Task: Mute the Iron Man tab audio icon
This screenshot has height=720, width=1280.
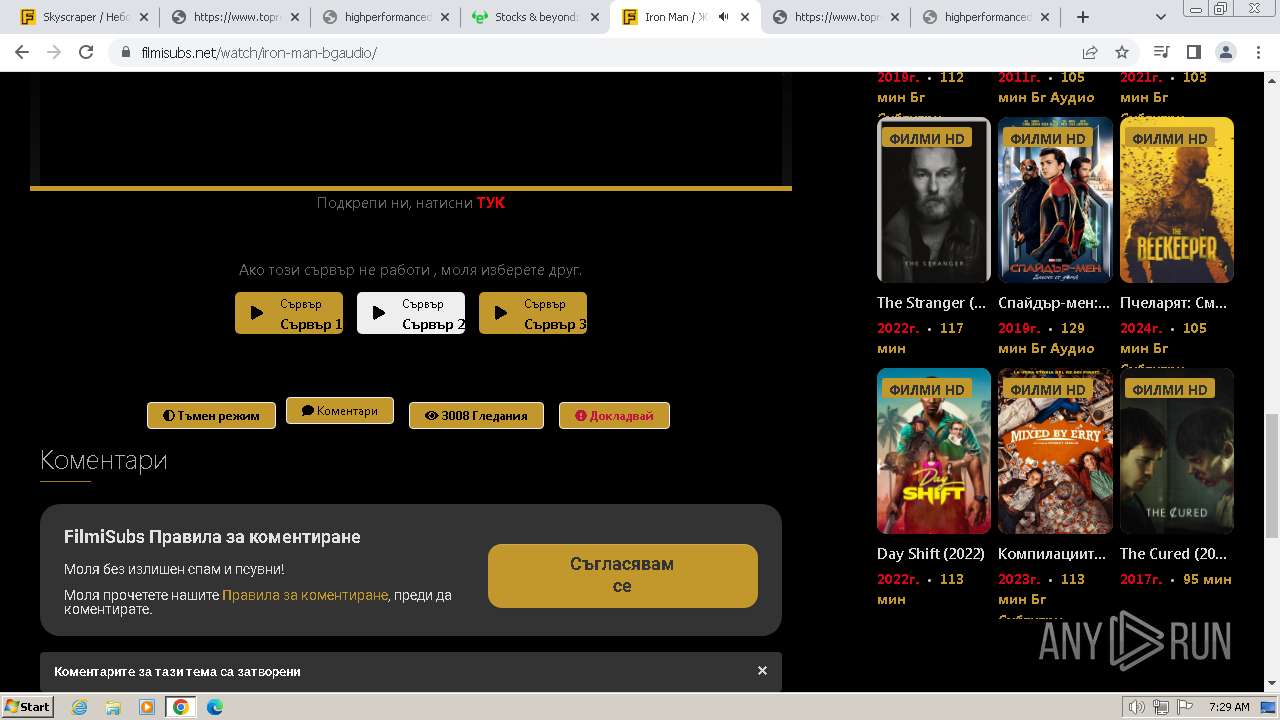Action: tap(723, 17)
